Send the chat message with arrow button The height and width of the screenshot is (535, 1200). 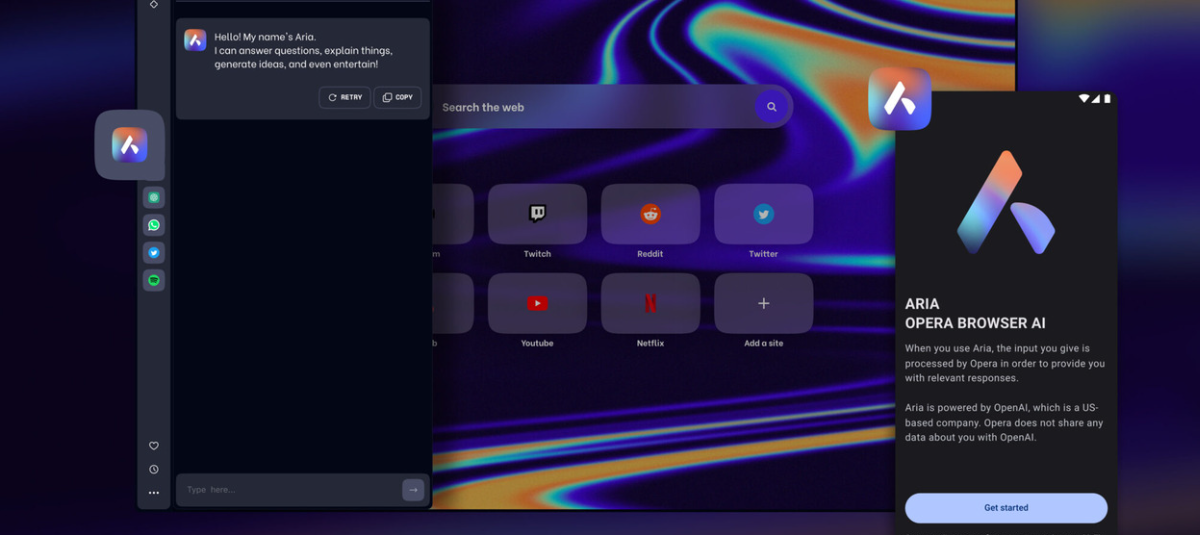413,489
